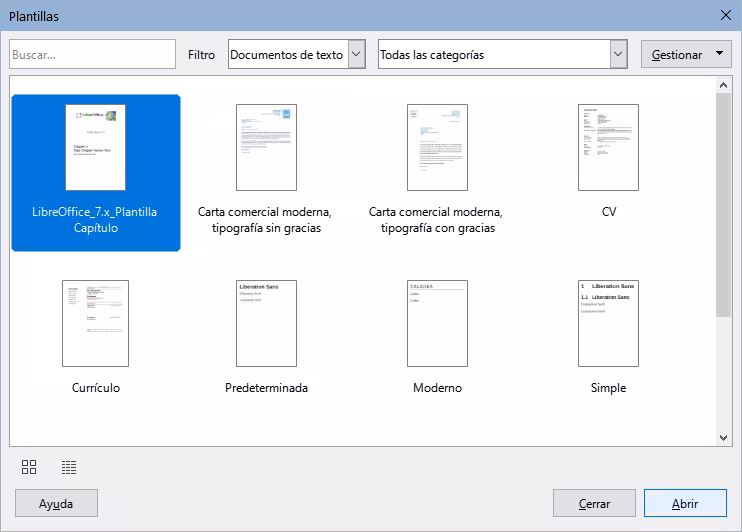Select the Predeterminada template thumbnail
Image resolution: width=742 pixels, height=532 pixels.
pyautogui.click(x=266, y=323)
